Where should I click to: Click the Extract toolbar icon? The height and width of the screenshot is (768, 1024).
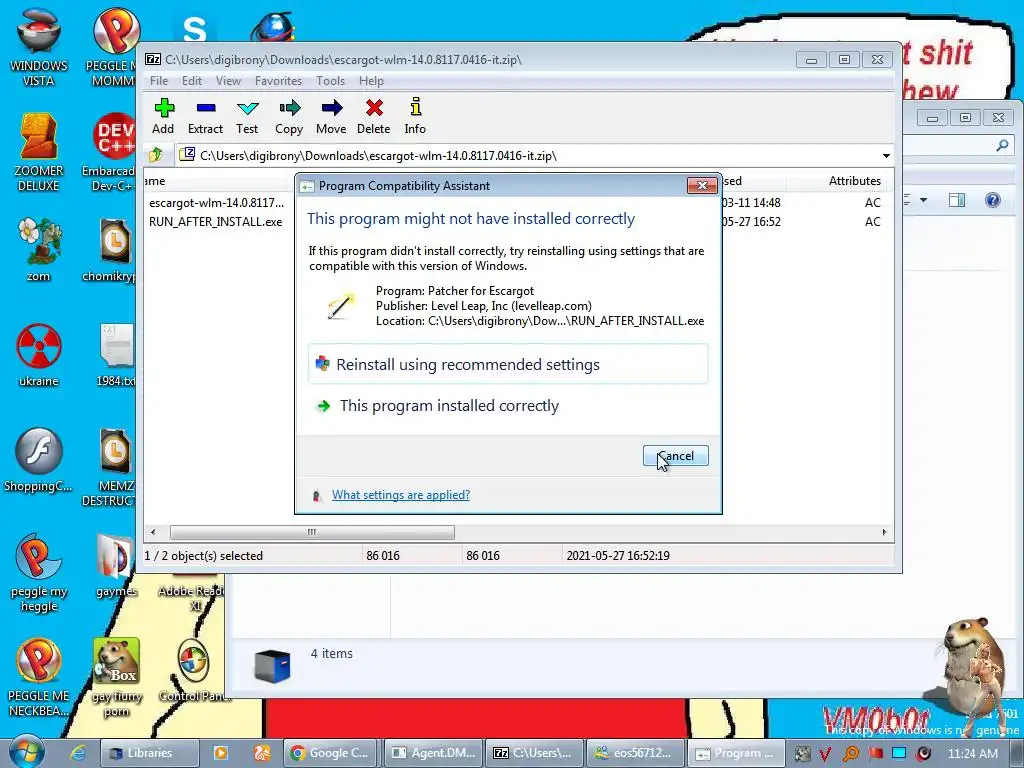206,116
